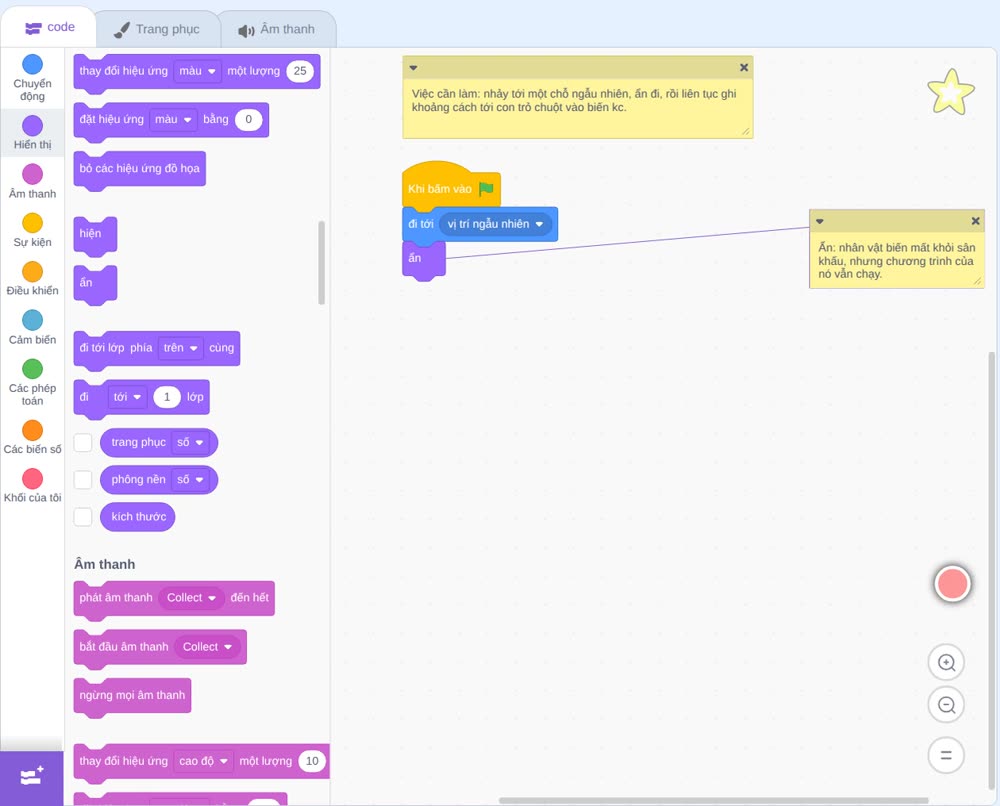Collapse the 'Ẩn: nhân vật' comment arrow

click(x=820, y=221)
